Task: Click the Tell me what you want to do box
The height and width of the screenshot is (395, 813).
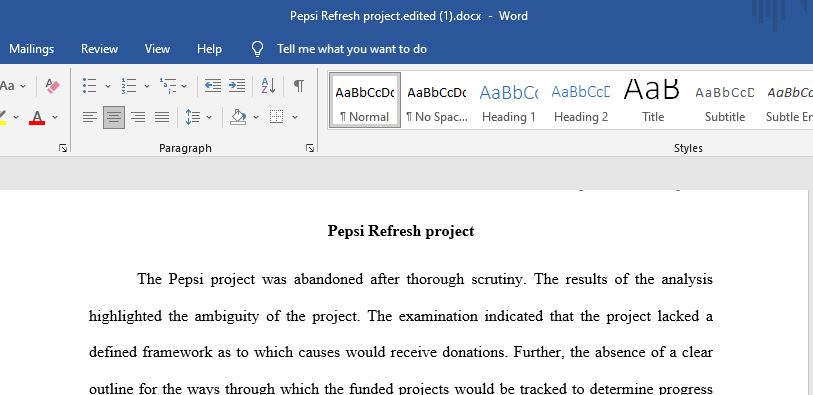Action: [x=352, y=49]
